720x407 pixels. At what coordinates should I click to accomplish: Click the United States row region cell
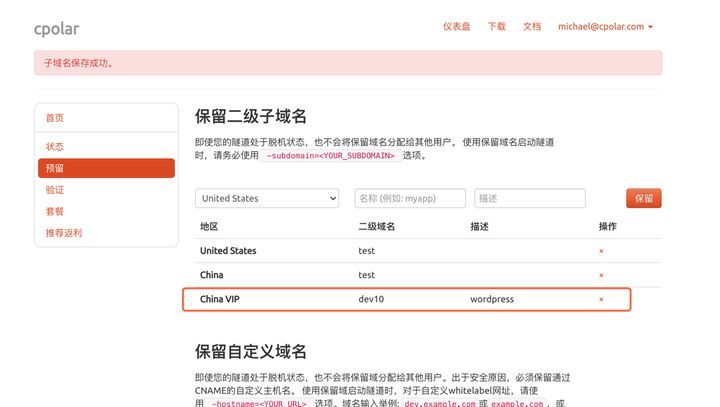228,251
